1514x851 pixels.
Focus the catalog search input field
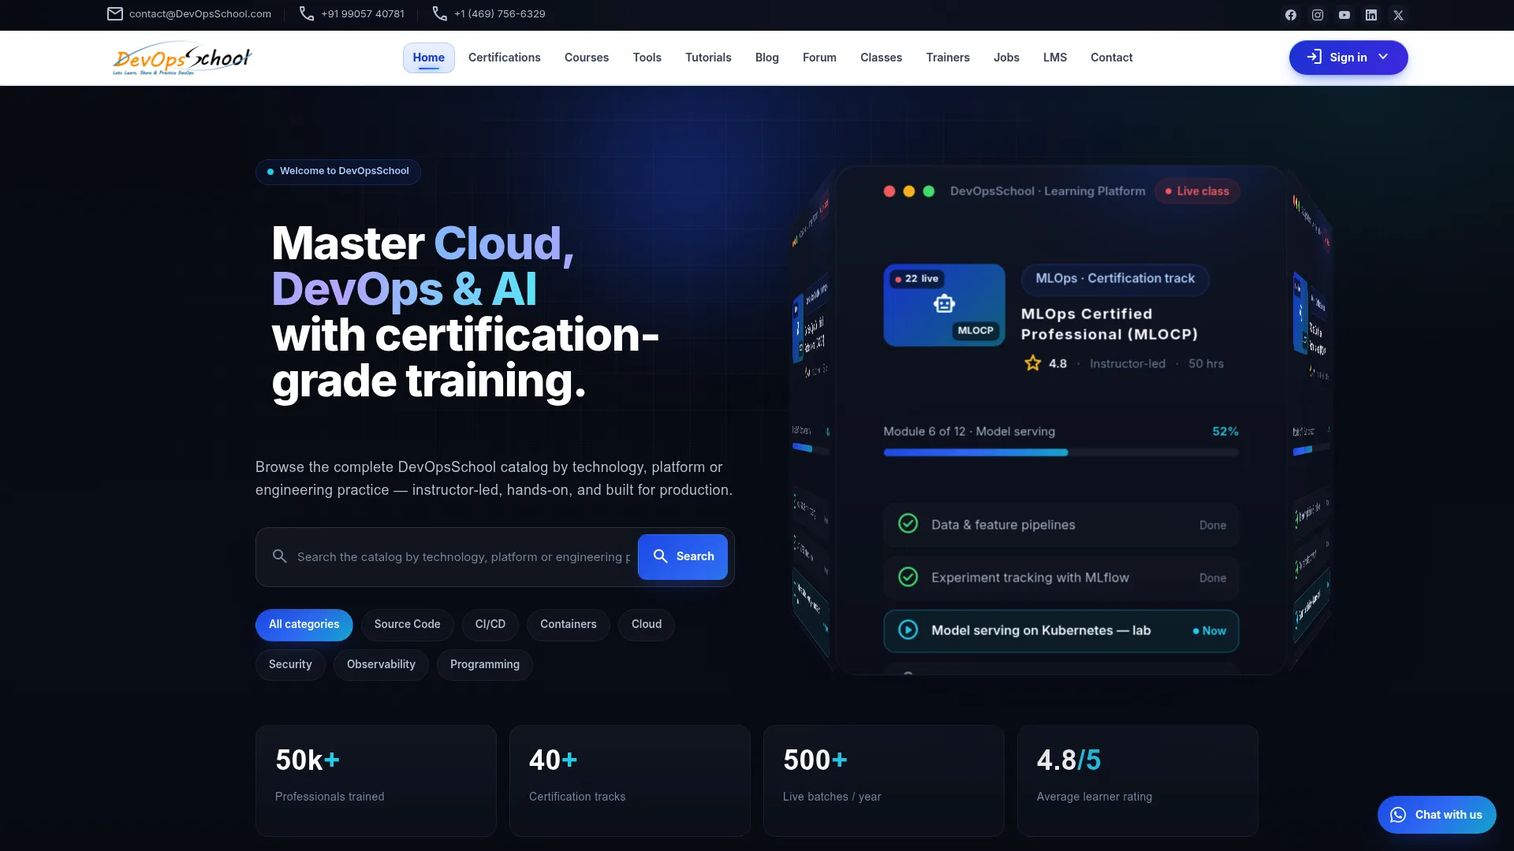tap(463, 557)
